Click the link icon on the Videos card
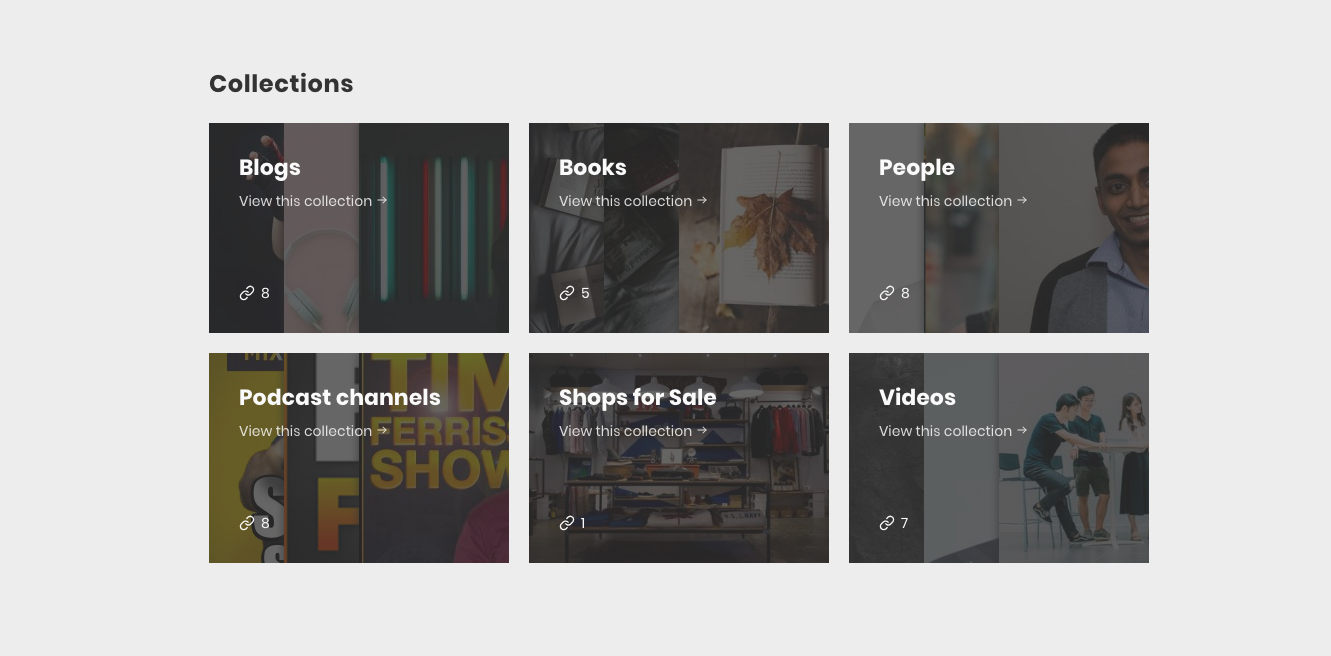 pos(886,523)
